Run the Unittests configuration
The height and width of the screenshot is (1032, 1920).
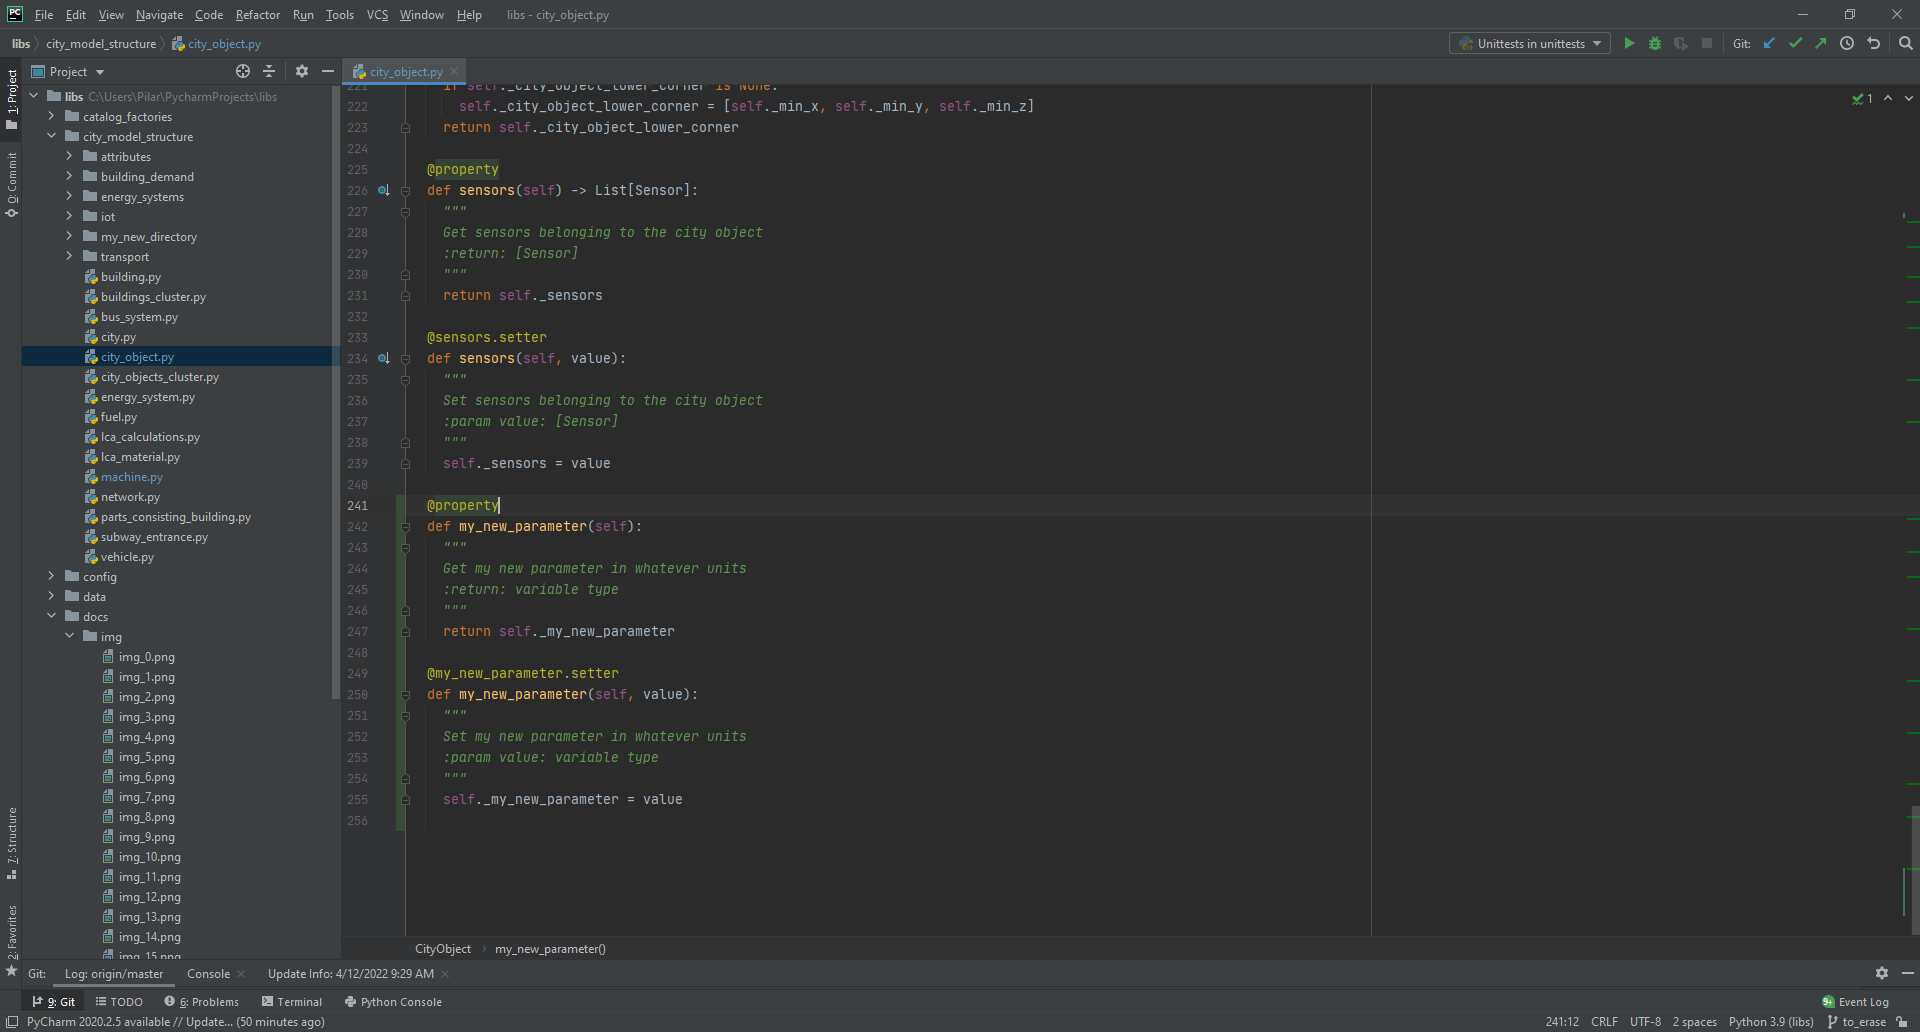(1629, 43)
